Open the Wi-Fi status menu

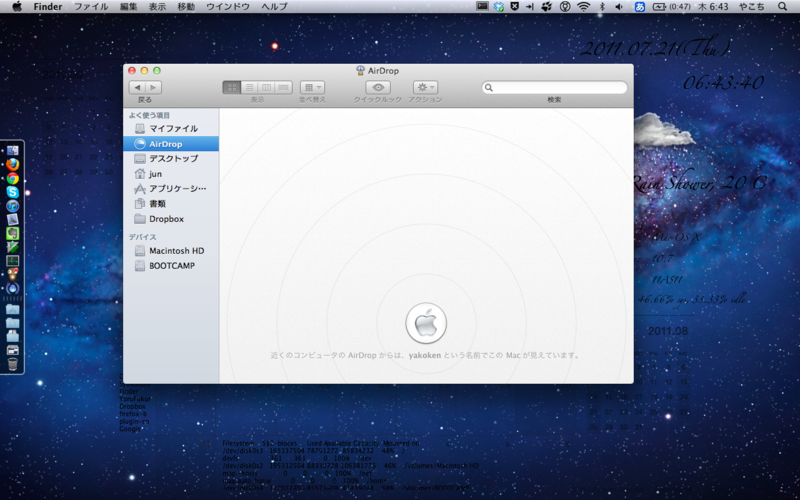tap(583, 7)
